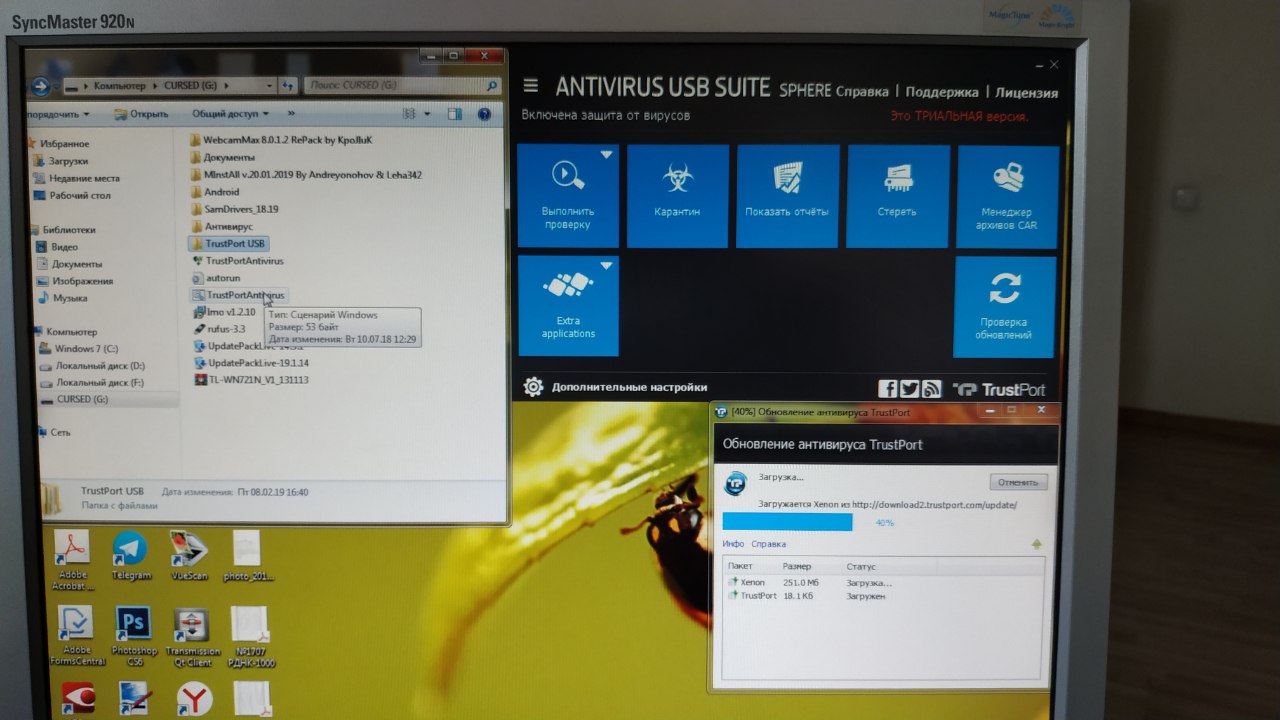
Task: Select the Xenon package row
Action: point(883,582)
